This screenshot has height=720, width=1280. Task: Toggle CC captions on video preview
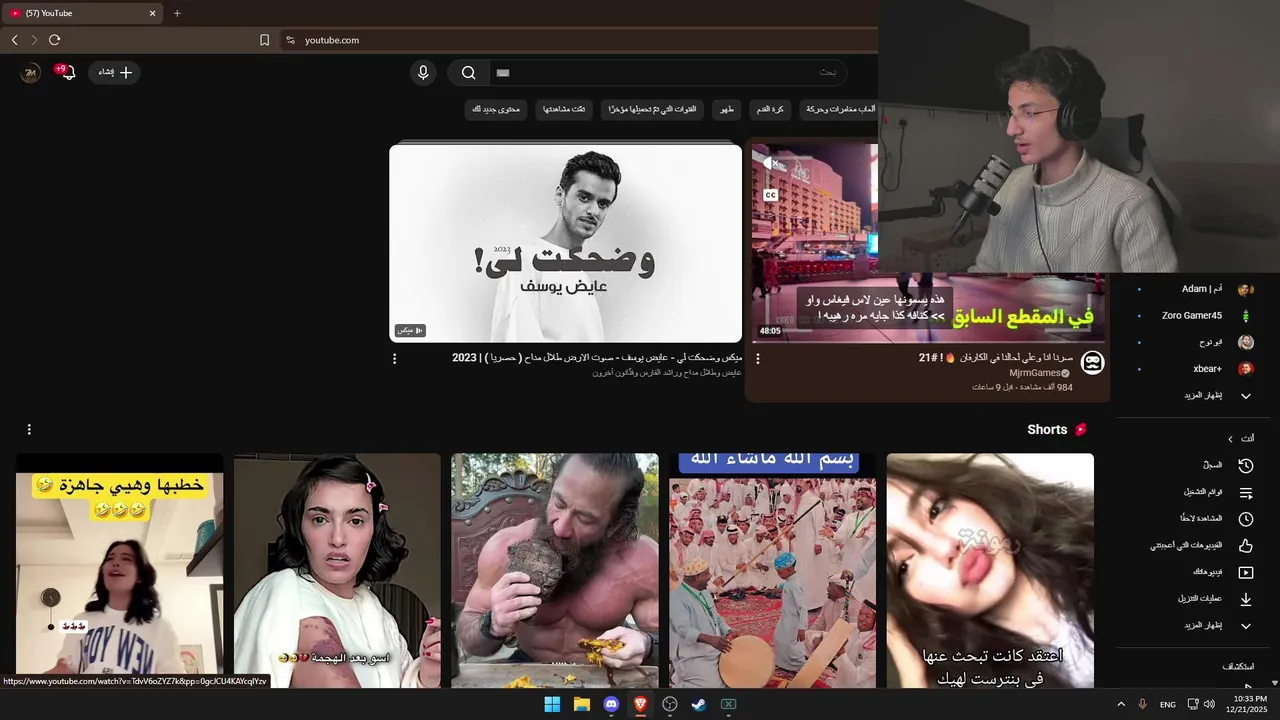[771, 195]
